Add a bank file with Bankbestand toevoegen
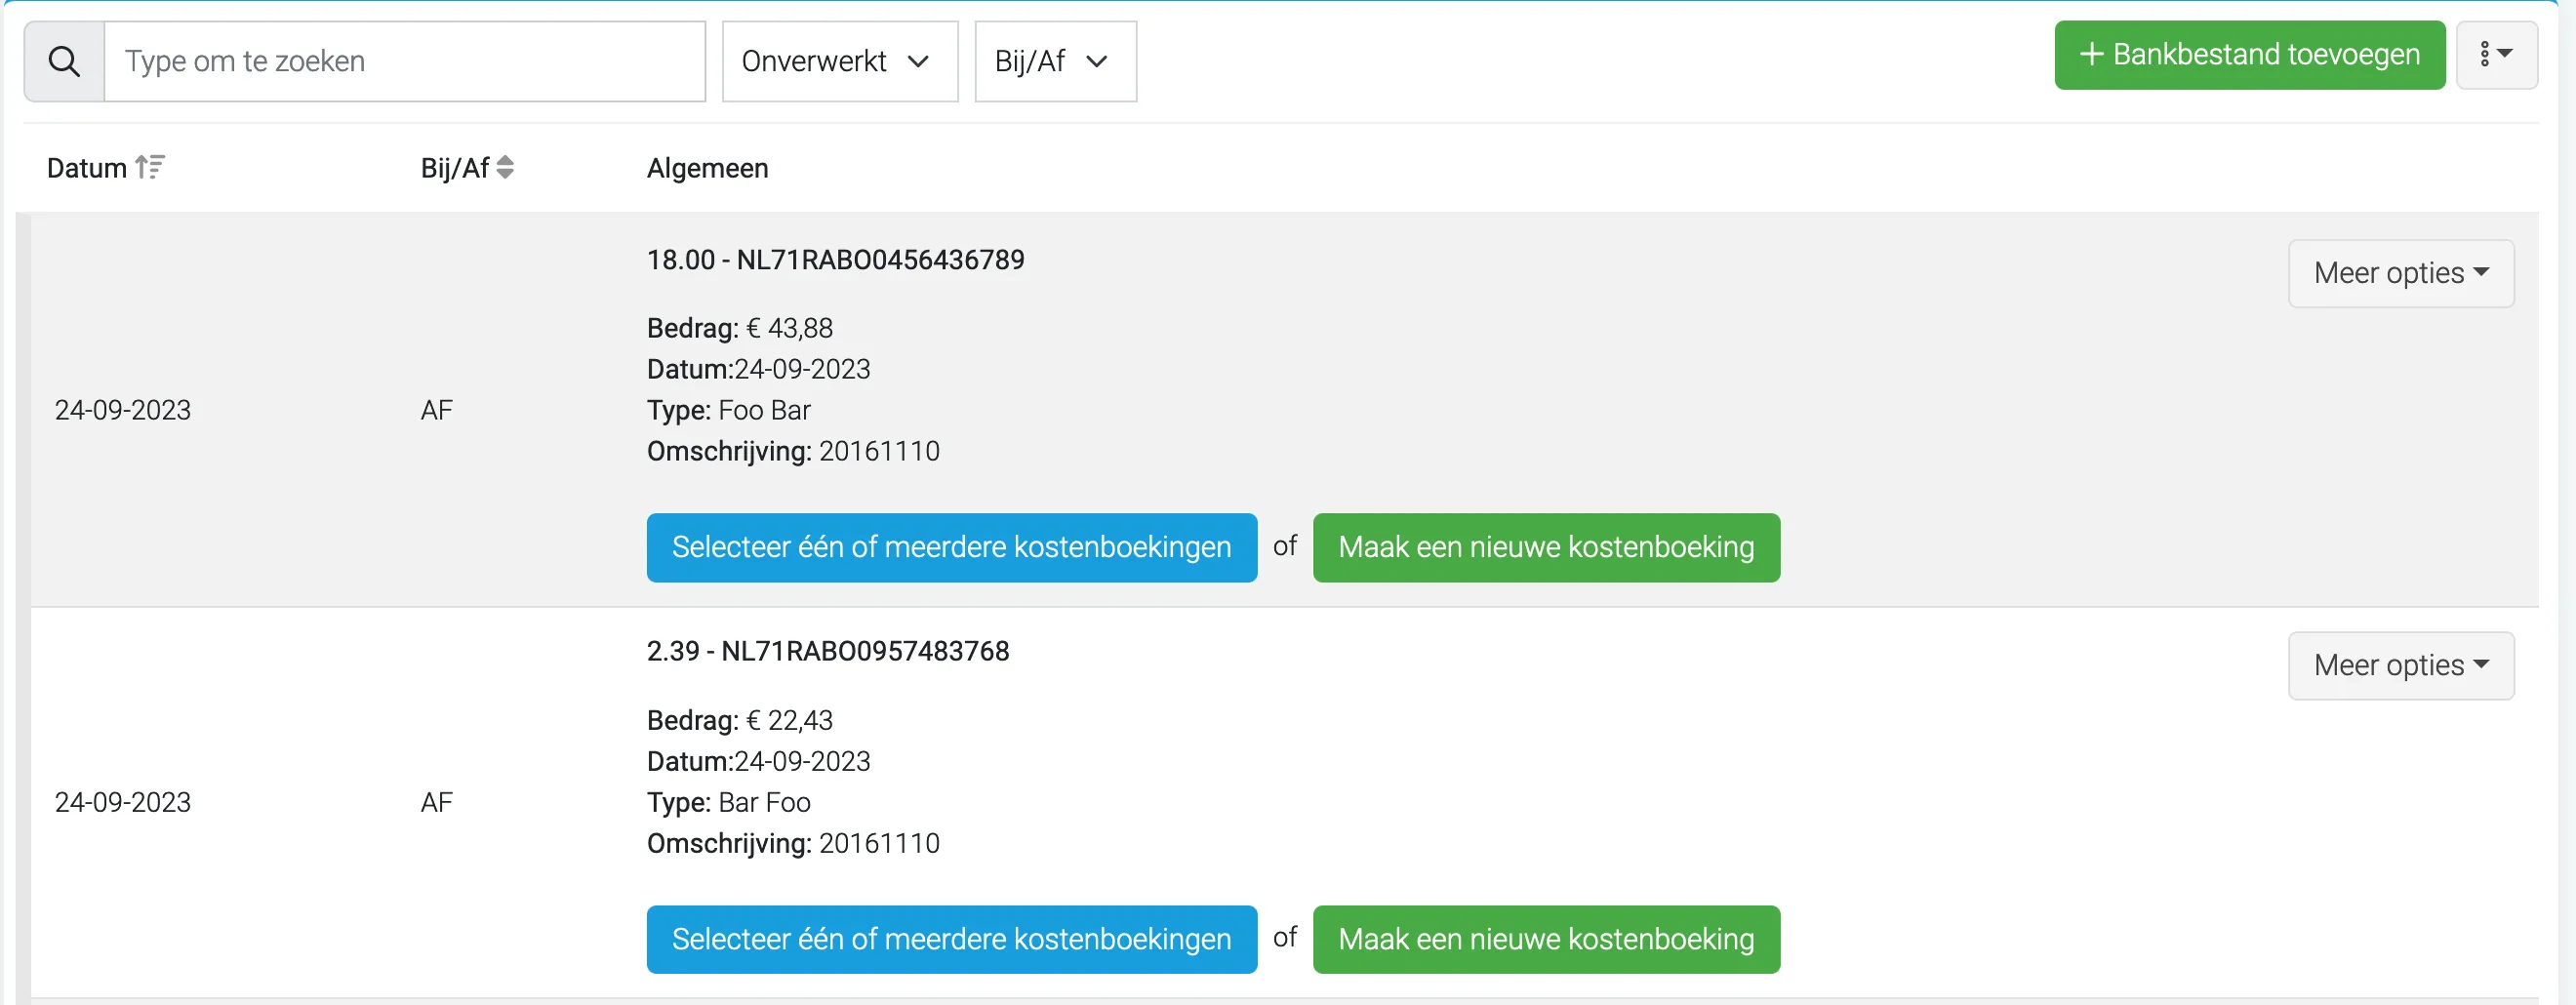 pos(2249,55)
